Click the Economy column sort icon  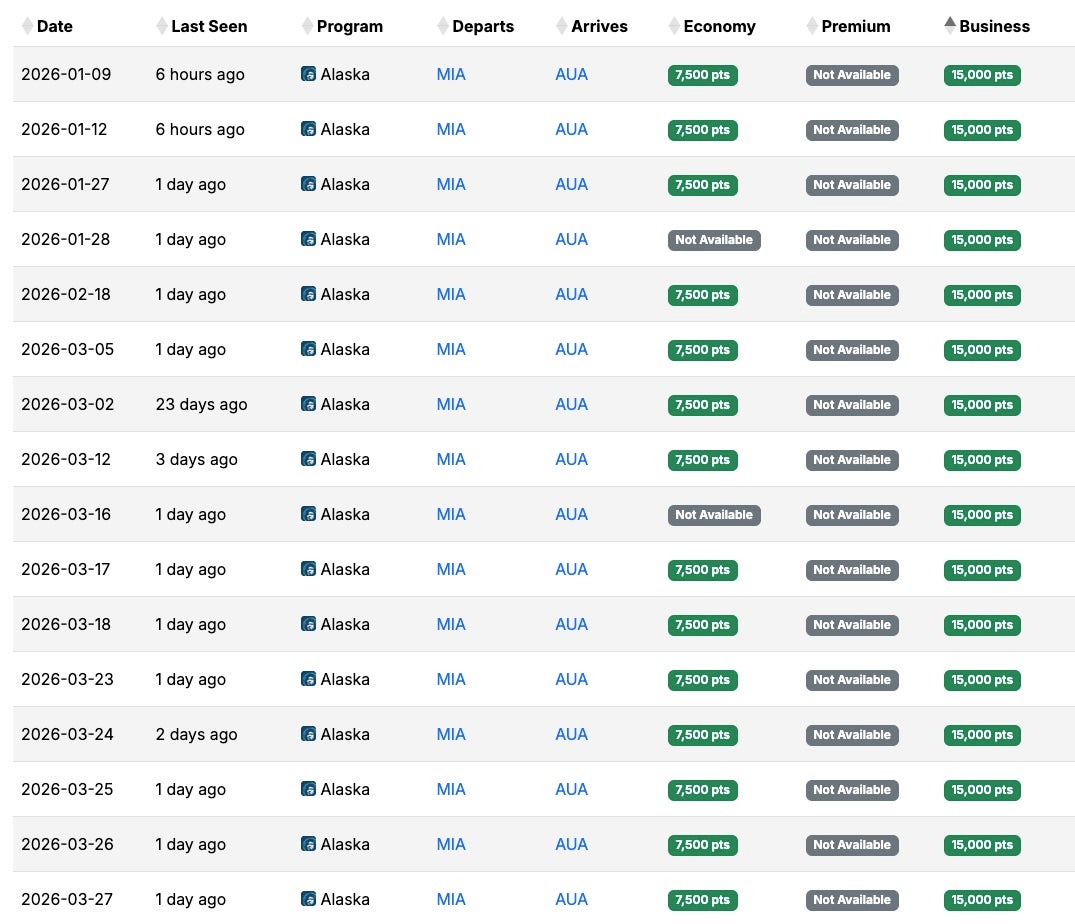[x=674, y=26]
